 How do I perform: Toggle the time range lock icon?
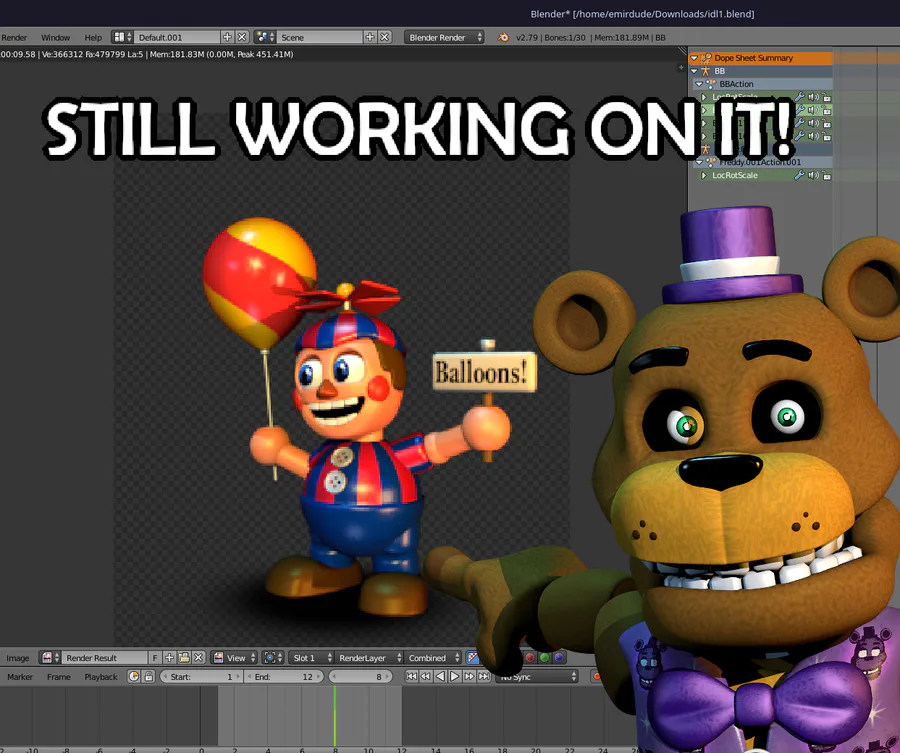(149, 677)
